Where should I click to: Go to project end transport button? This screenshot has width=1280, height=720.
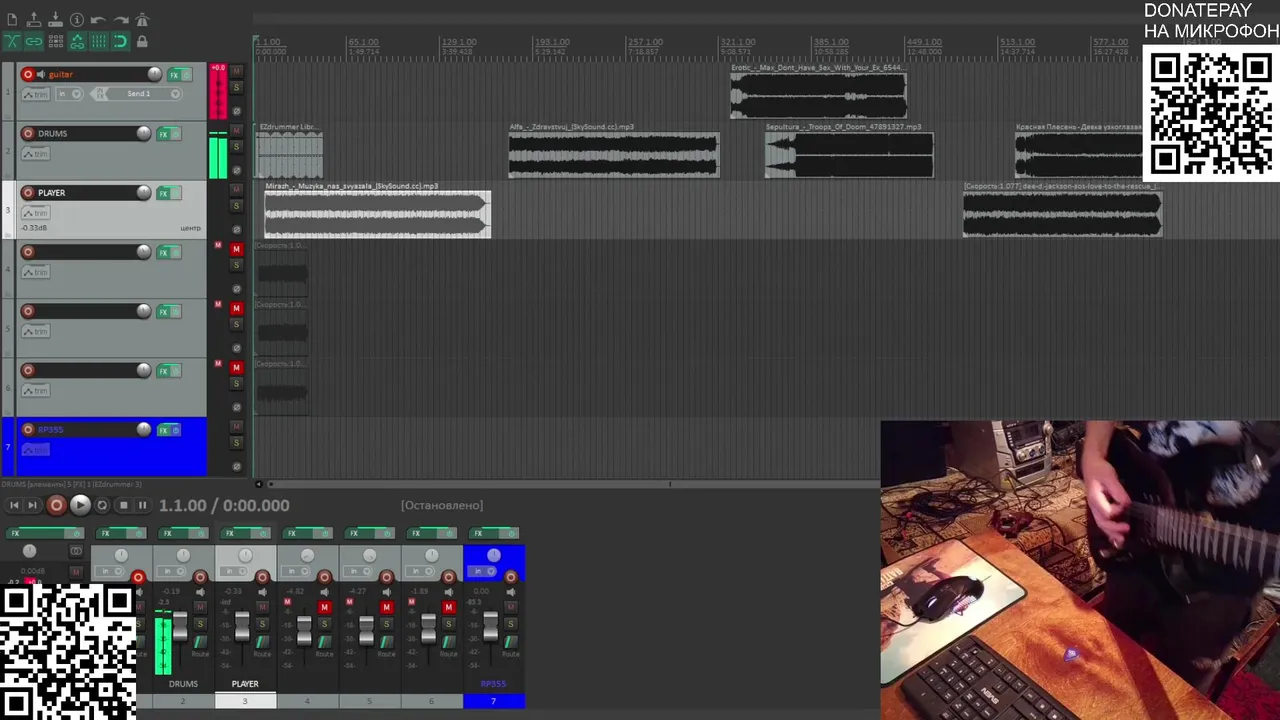tap(32, 506)
